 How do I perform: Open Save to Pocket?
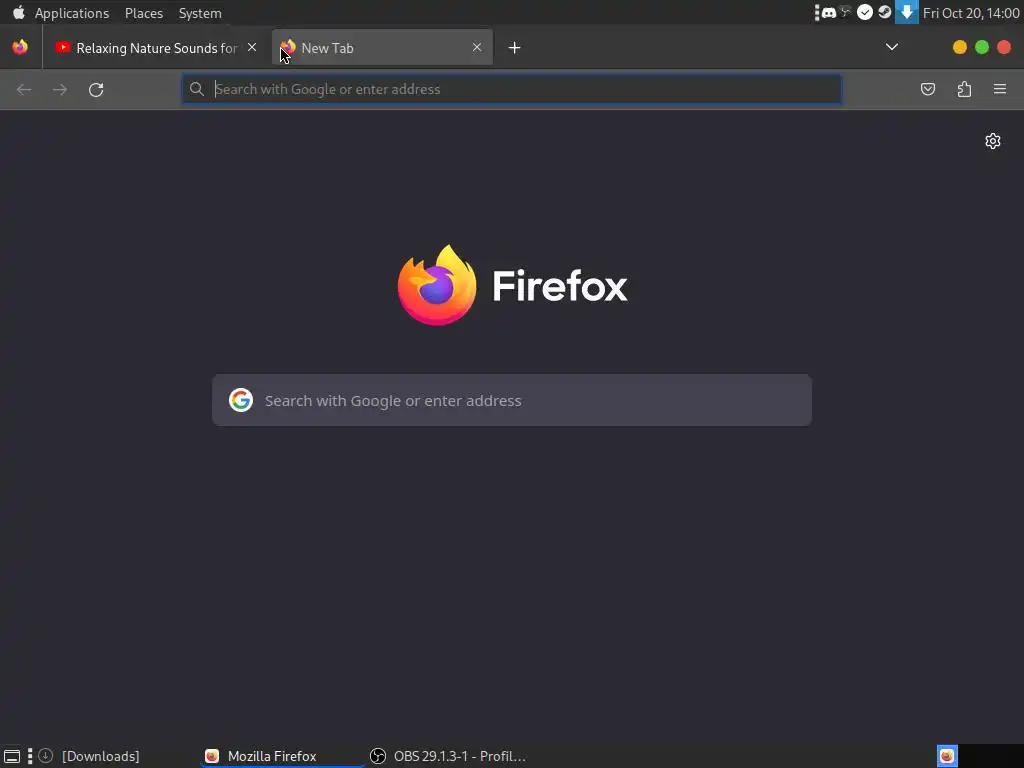[927, 89]
